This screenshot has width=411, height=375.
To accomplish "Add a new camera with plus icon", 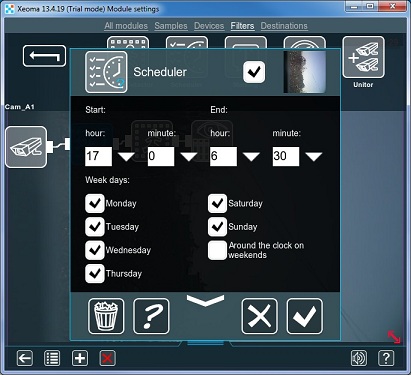I will 80,358.
